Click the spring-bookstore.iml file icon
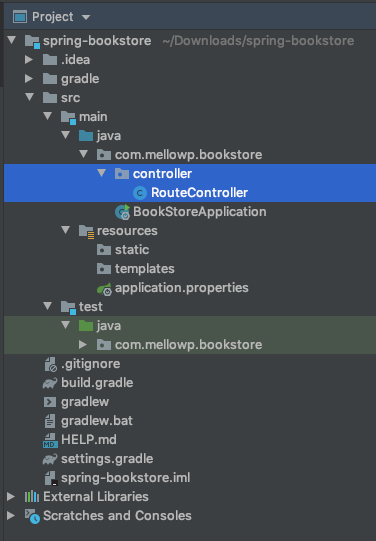 [x=51, y=478]
